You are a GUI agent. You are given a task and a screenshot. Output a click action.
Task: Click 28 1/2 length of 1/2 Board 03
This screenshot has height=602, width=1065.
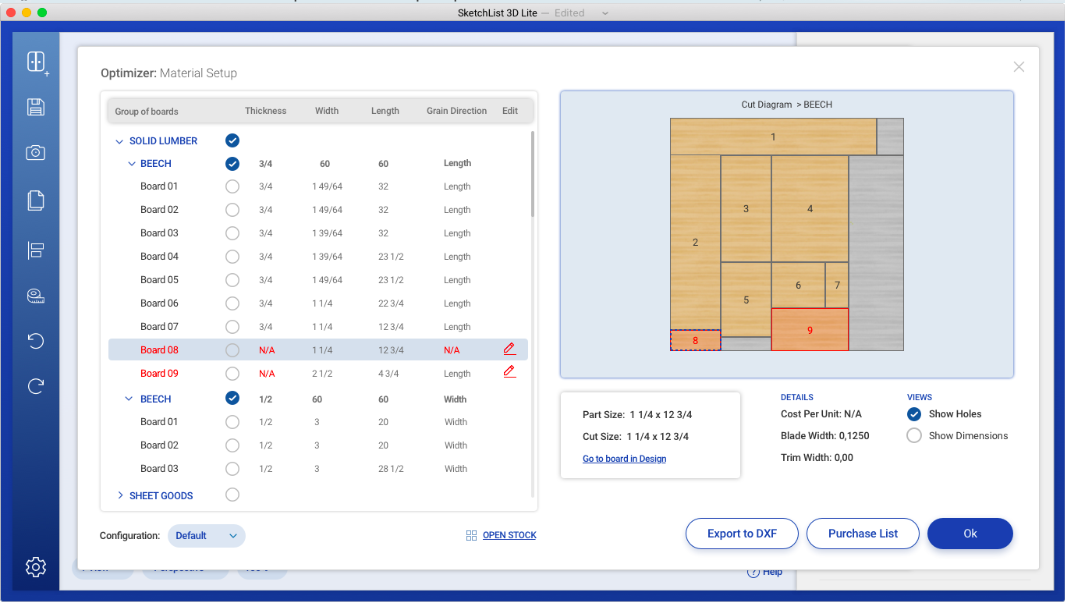(x=391, y=469)
